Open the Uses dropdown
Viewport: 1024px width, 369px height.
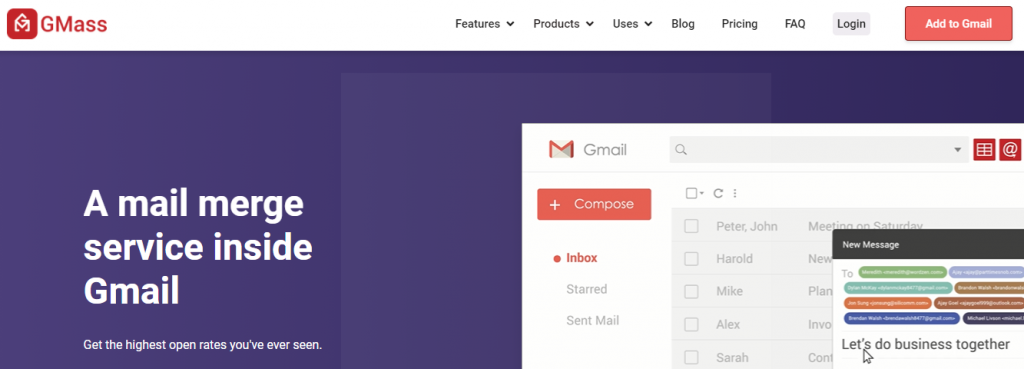[x=632, y=24]
